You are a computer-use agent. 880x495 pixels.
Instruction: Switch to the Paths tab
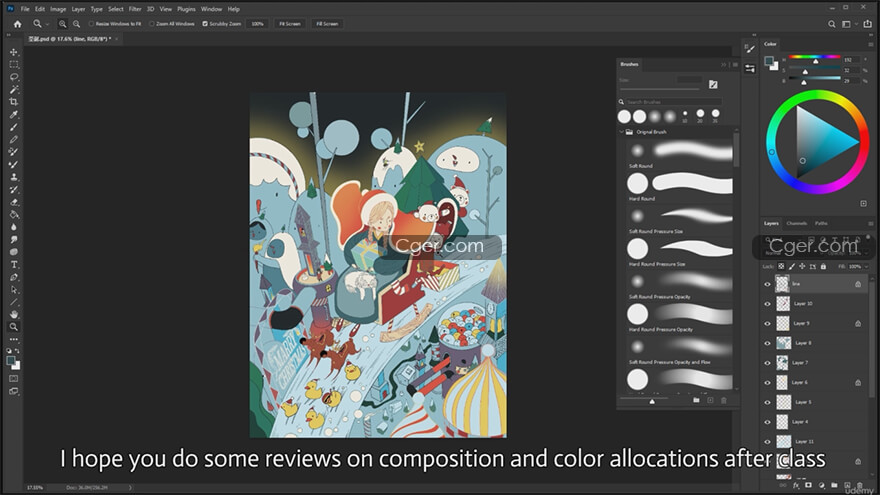pos(821,223)
